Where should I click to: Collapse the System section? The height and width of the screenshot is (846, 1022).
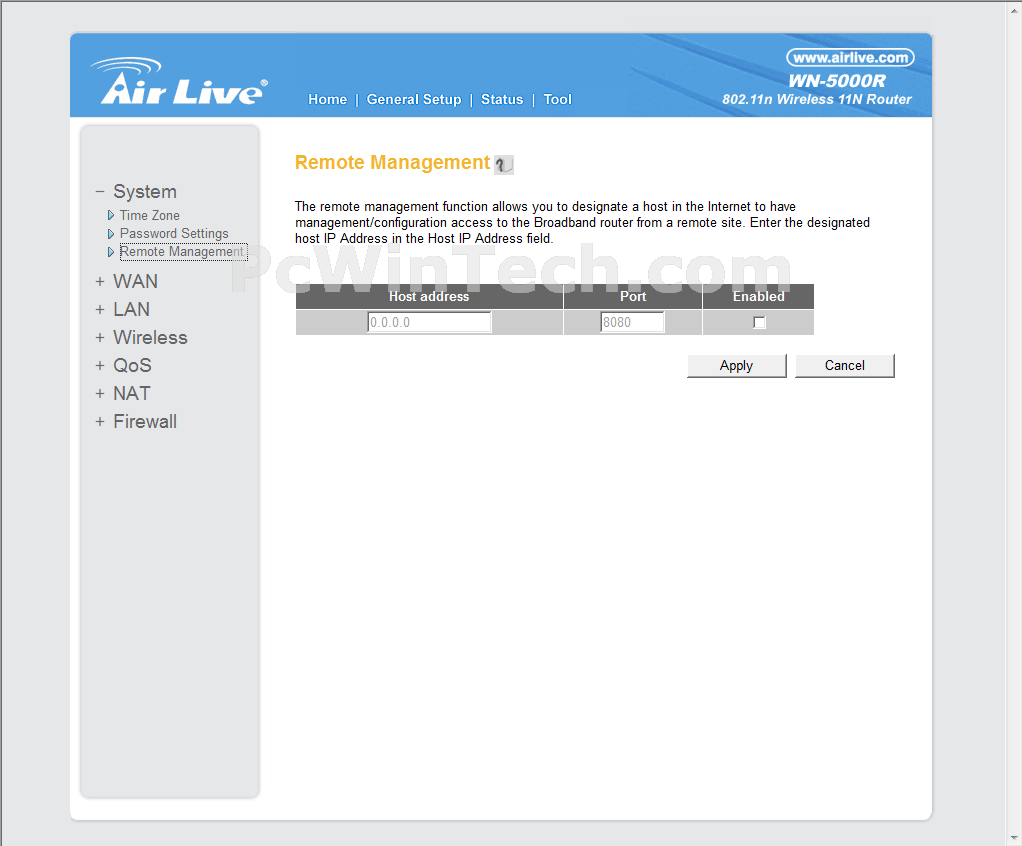click(x=100, y=192)
